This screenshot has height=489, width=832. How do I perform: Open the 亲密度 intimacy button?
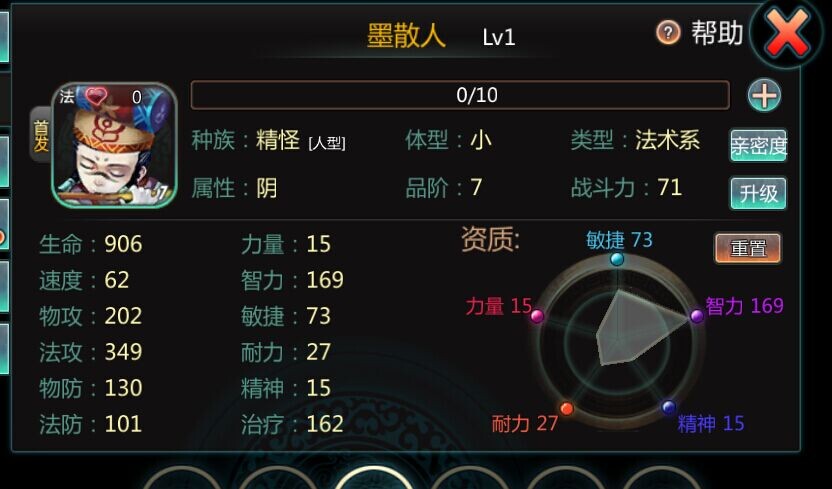pos(758,145)
